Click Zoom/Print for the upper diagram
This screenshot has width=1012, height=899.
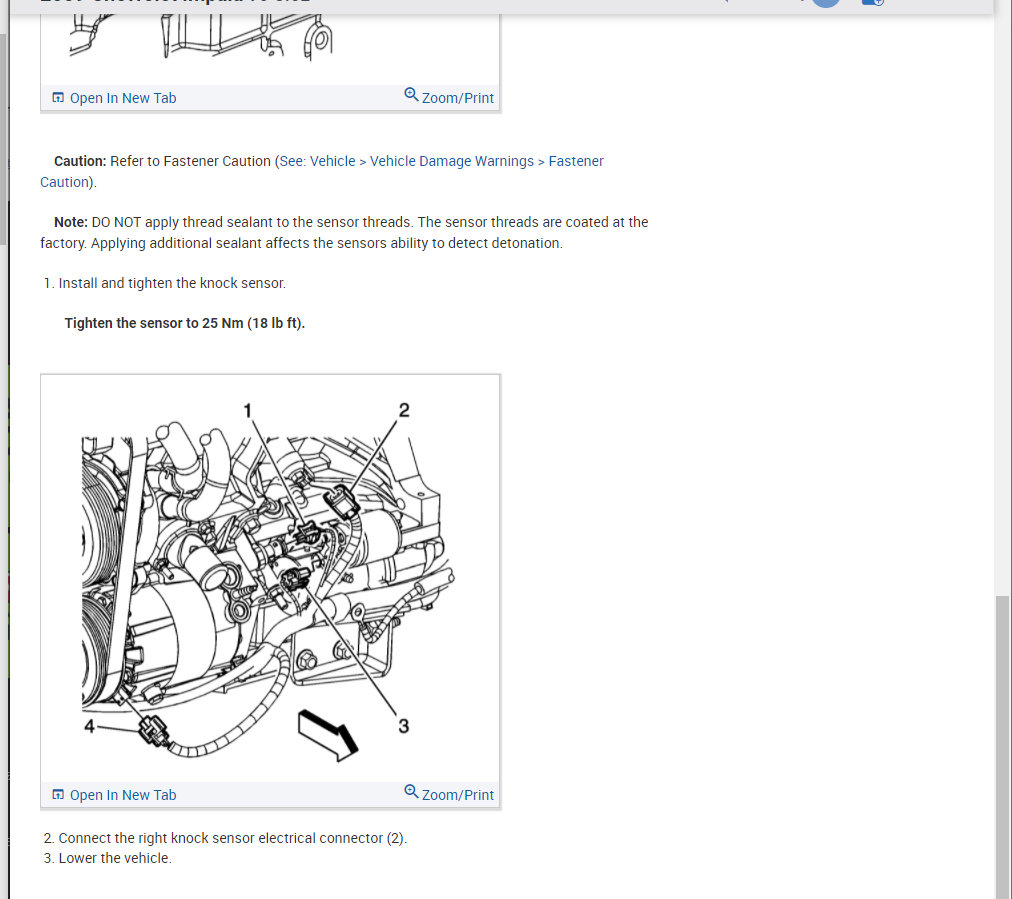point(449,97)
